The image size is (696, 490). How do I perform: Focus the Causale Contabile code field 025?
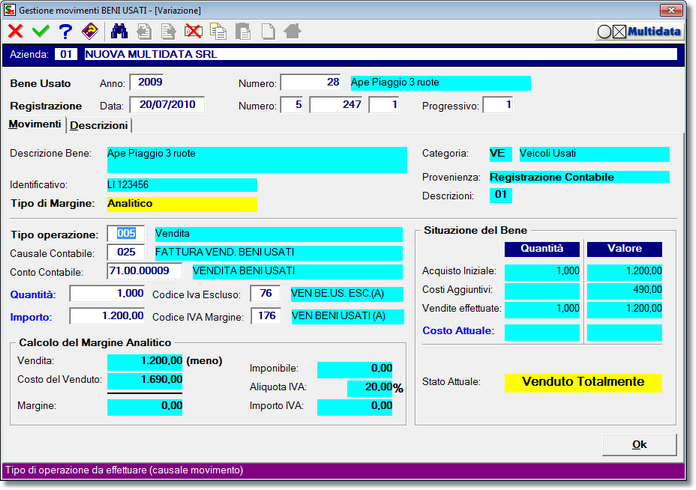(x=126, y=252)
